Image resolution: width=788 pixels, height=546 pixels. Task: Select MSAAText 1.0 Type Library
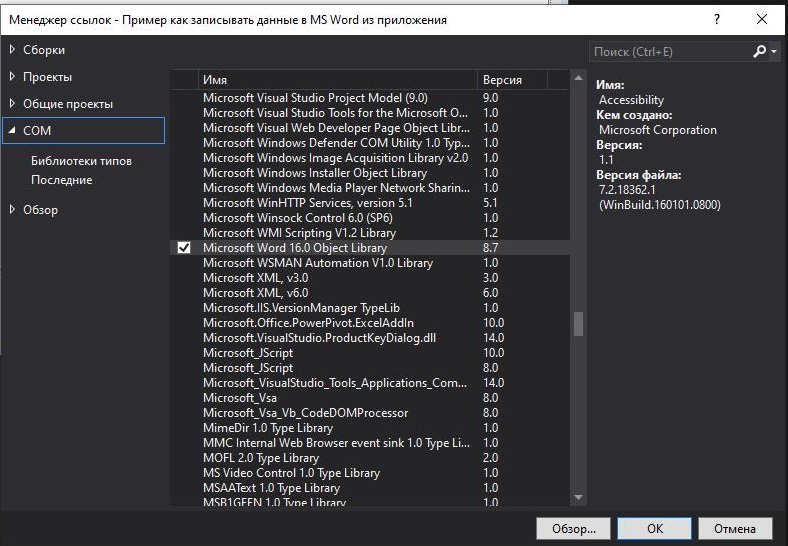(370, 488)
